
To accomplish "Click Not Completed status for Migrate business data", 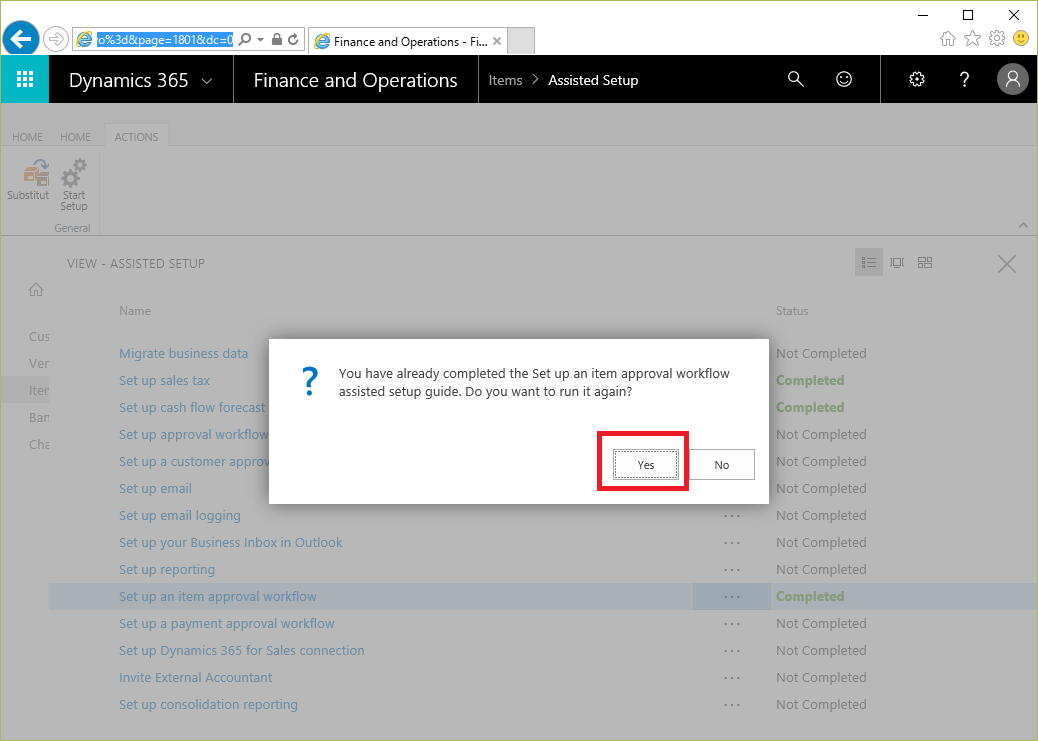I will coord(821,354).
